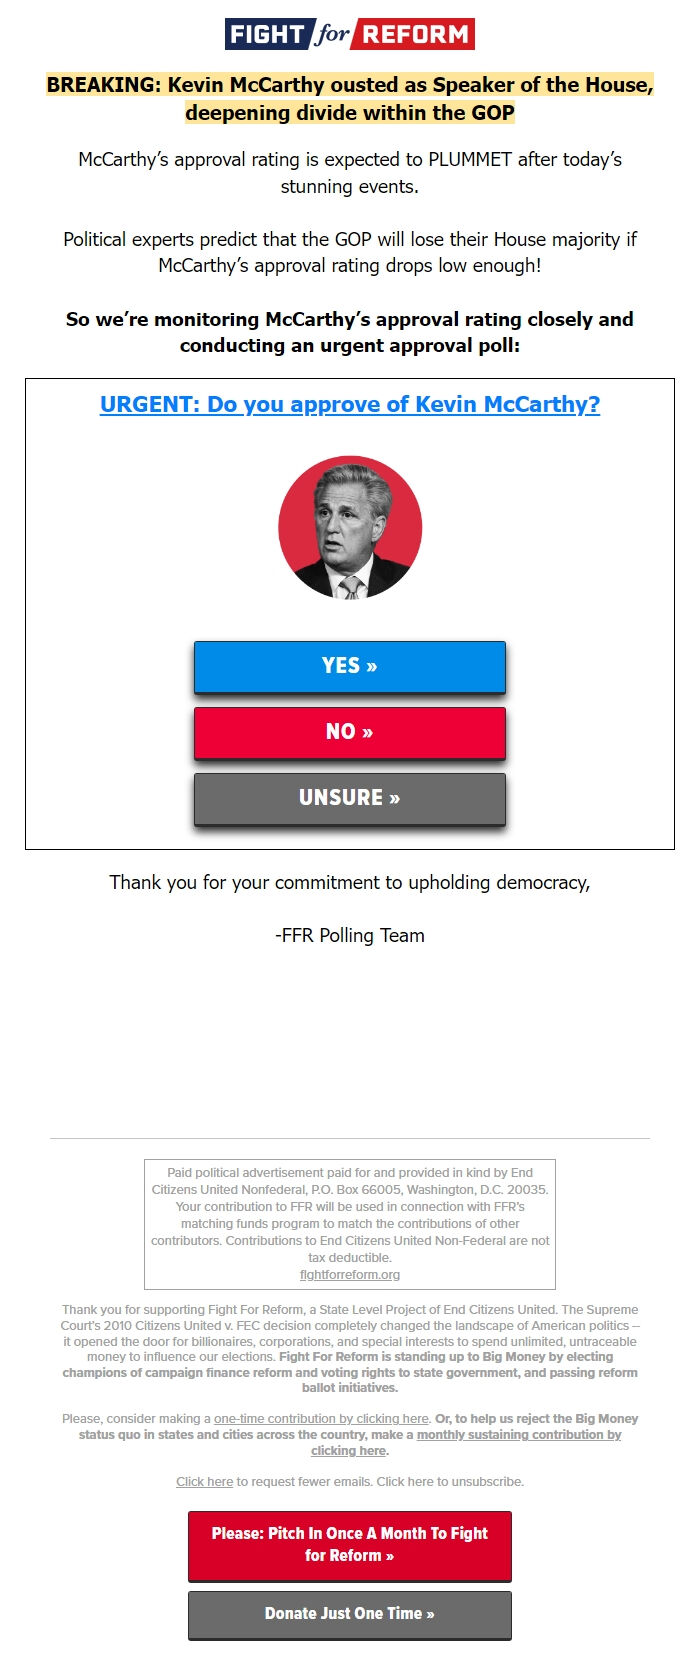Image resolution: width=700 pixels, height=1678 pixels.
Task: Click the Fight for Reform logo
Action: pos(348,33)
